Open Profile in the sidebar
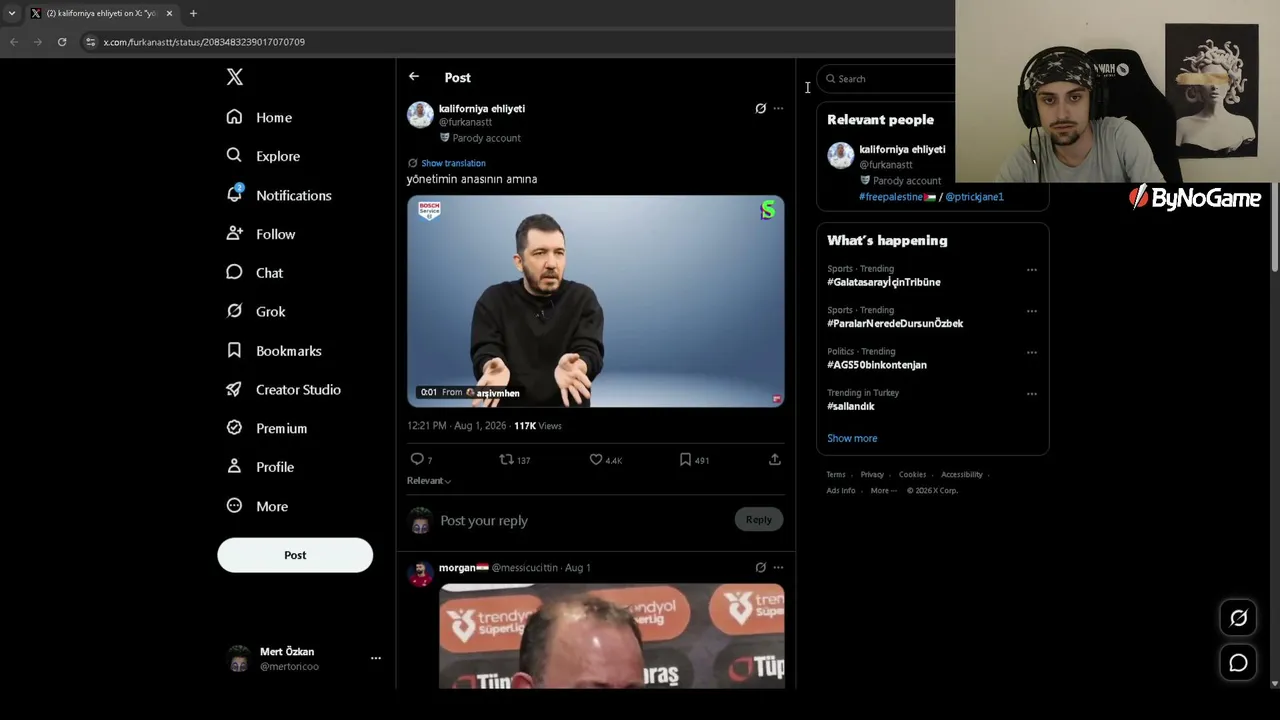This screenshot has width=1280, height=720. (x=275, y=467)
